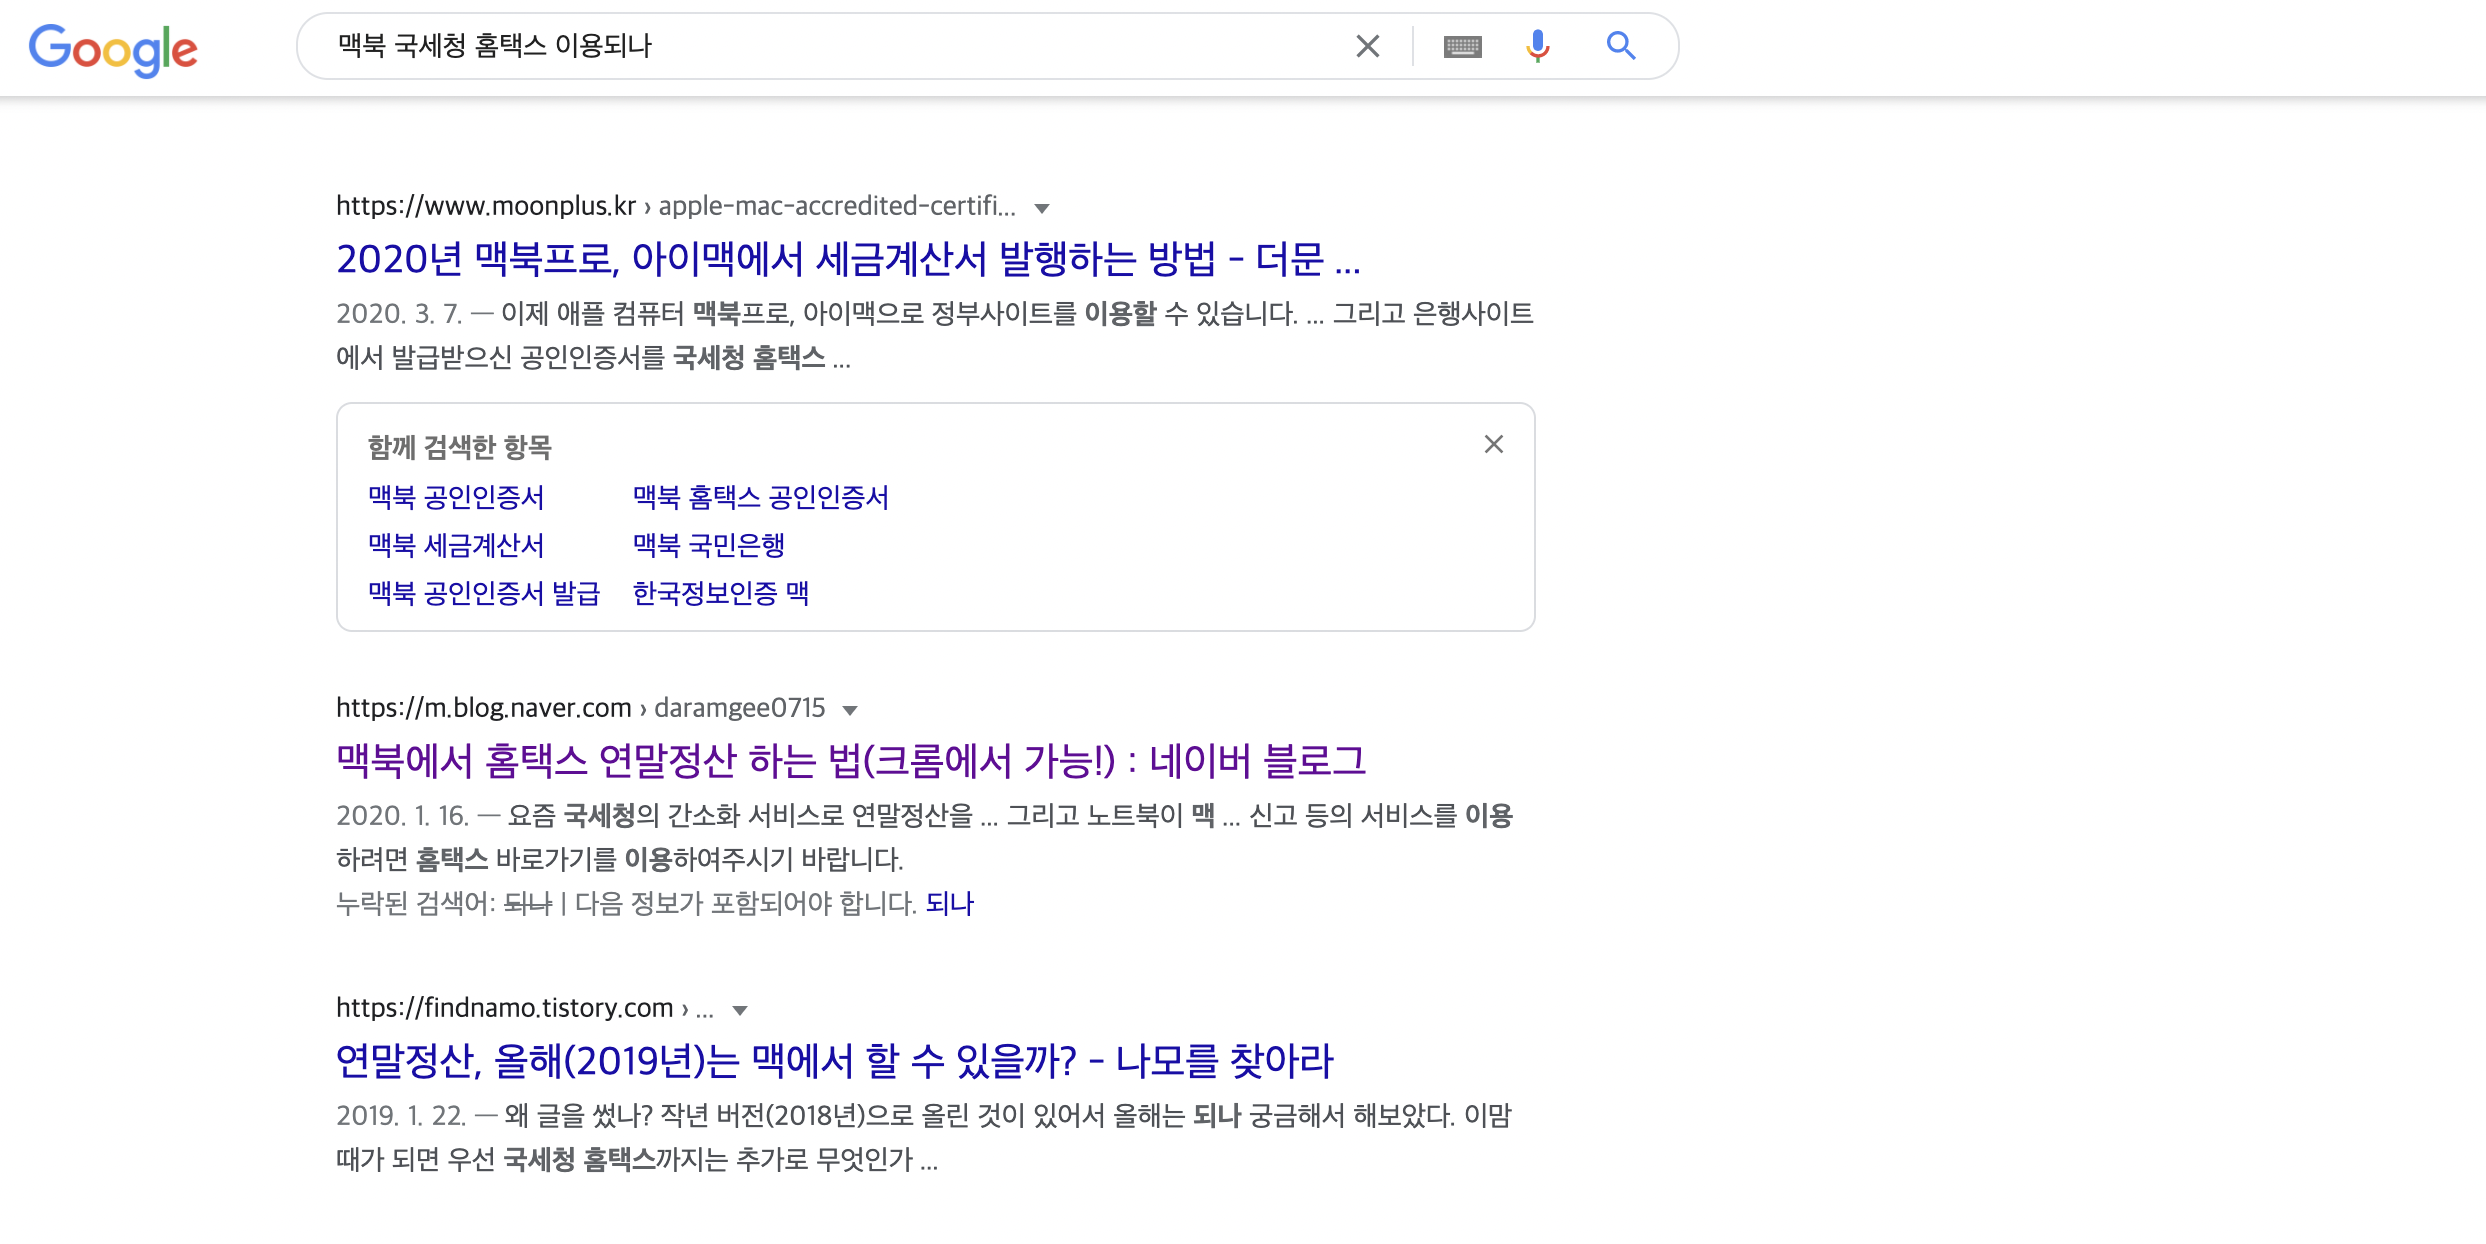Open 맥북에서 홈택스 연말정산 하는 법 result
2486x1244 pixels.
(850, 761)
